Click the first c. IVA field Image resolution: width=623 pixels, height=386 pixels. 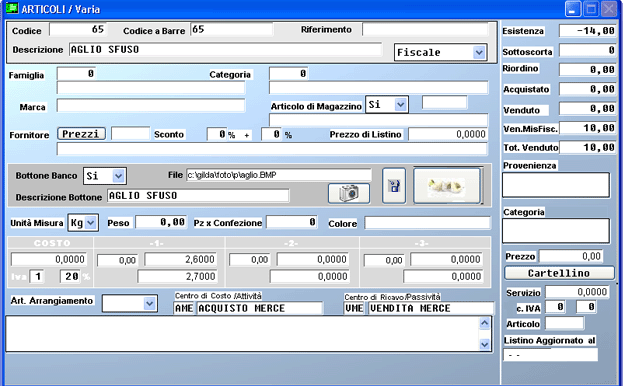pyautogui.click(x=555, y=307)
